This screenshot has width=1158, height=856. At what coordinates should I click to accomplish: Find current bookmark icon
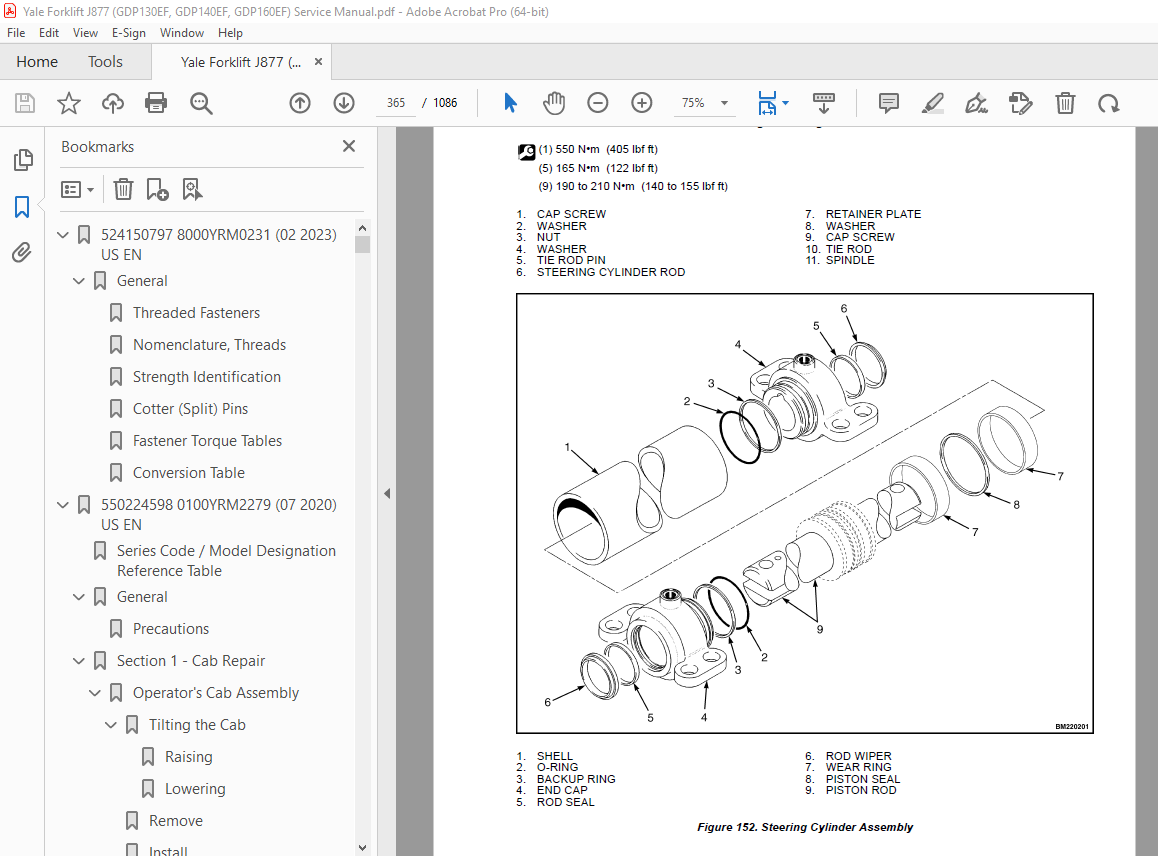[x=192, y=189]
